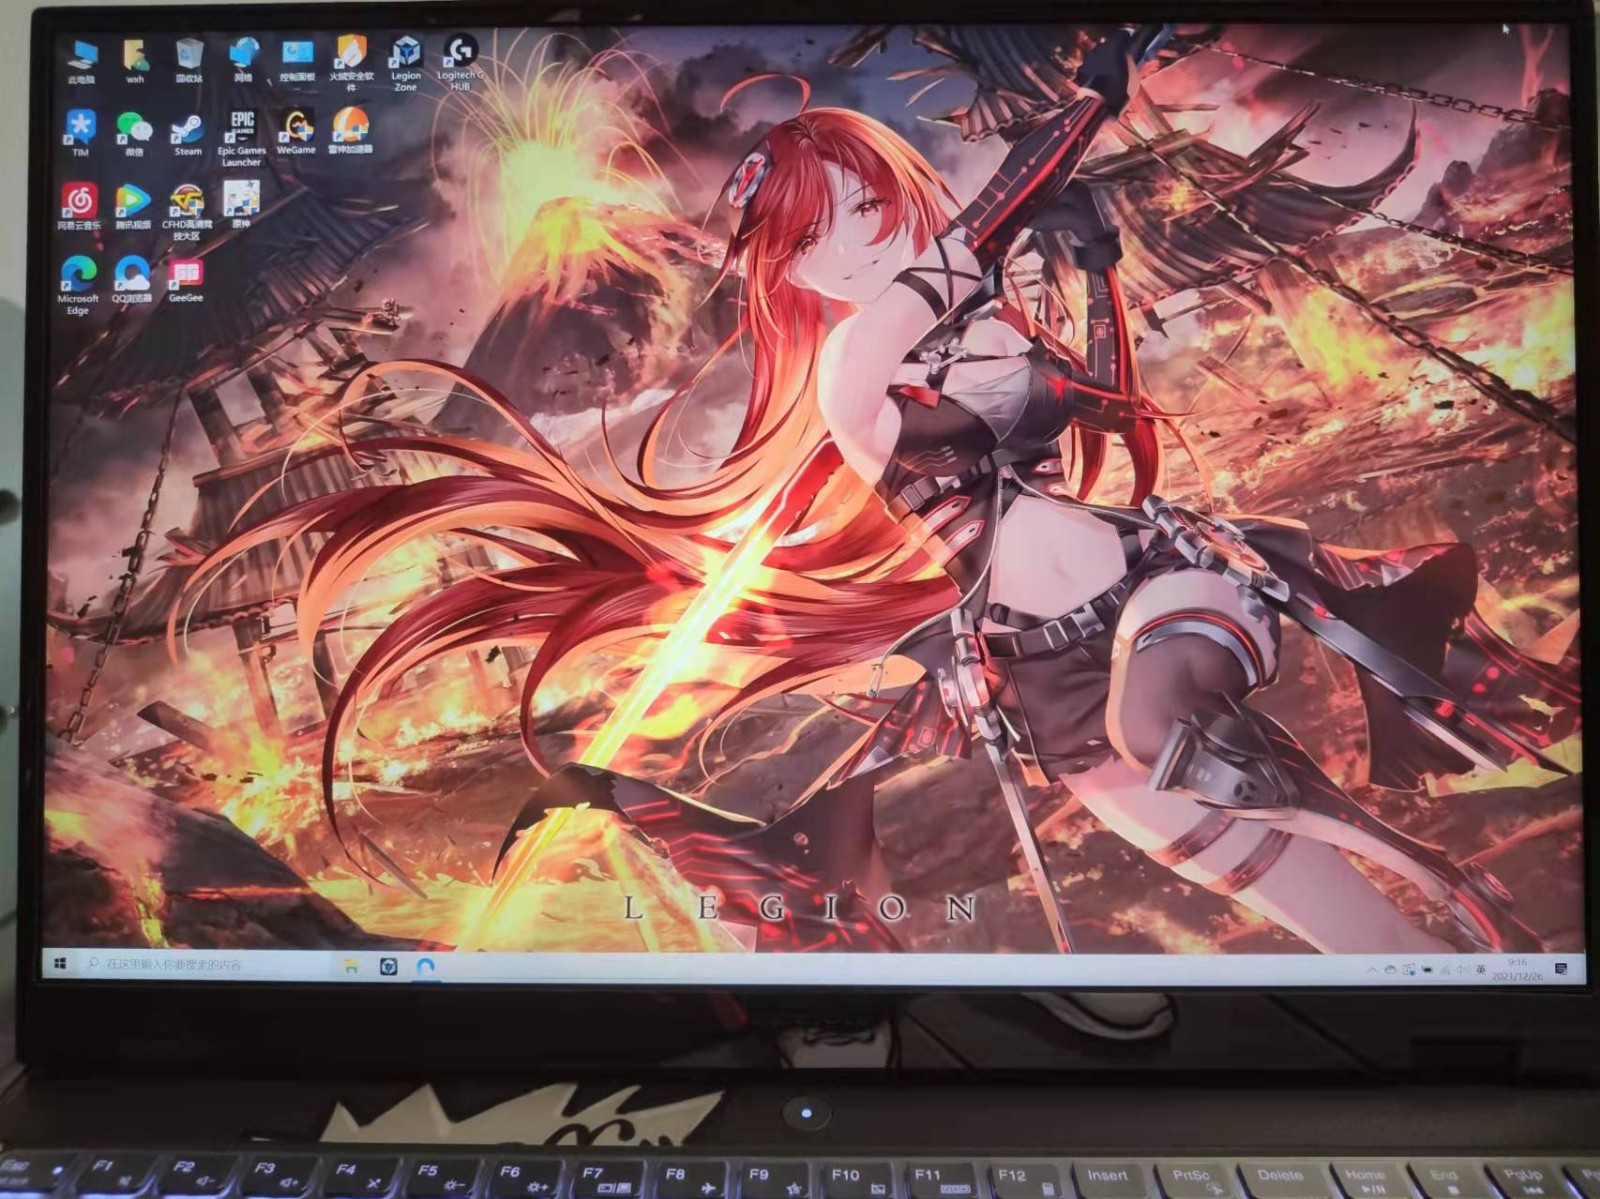Open the QQ浏览器 browser shortcut

[x=132, y=281]
